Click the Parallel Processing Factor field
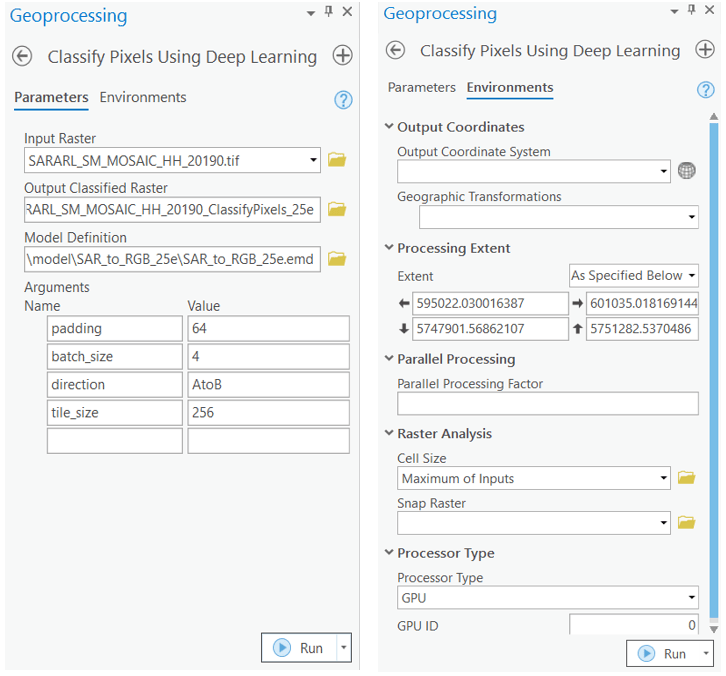Image resolution: width=726 pixels, height=676 pixels. 547,404
